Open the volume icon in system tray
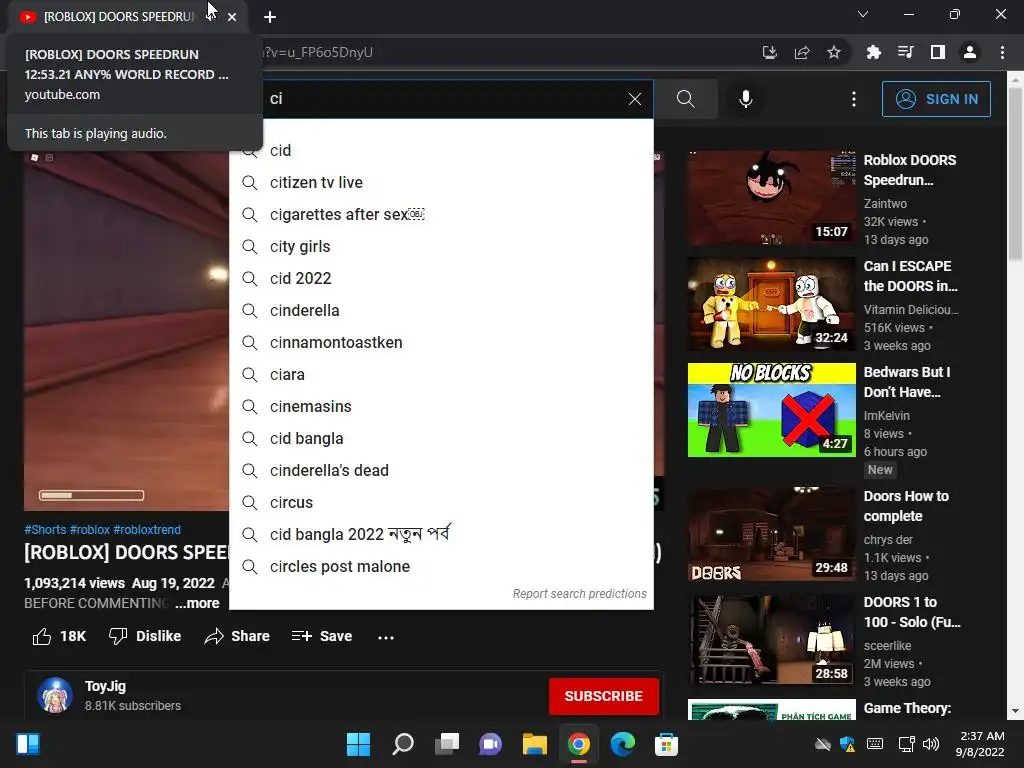1024x768 pixels. [931, 744]
